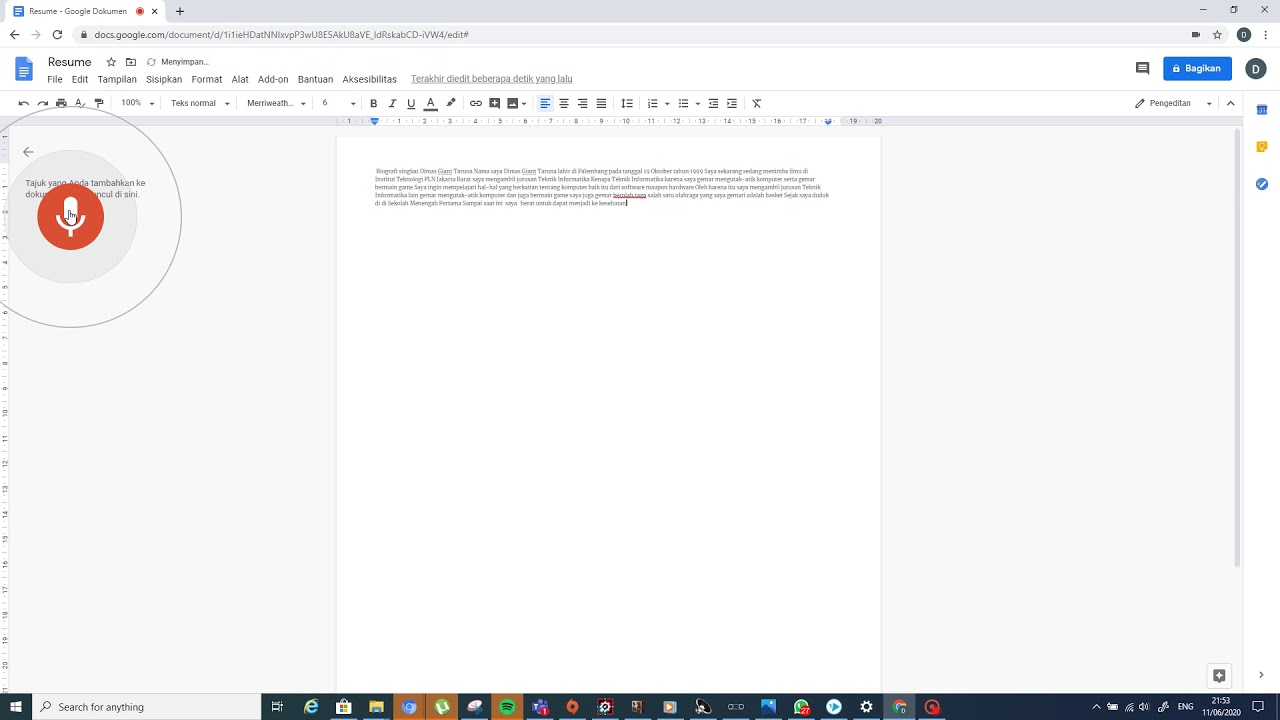
Task: Center align the text
Action: click(564, 103)
